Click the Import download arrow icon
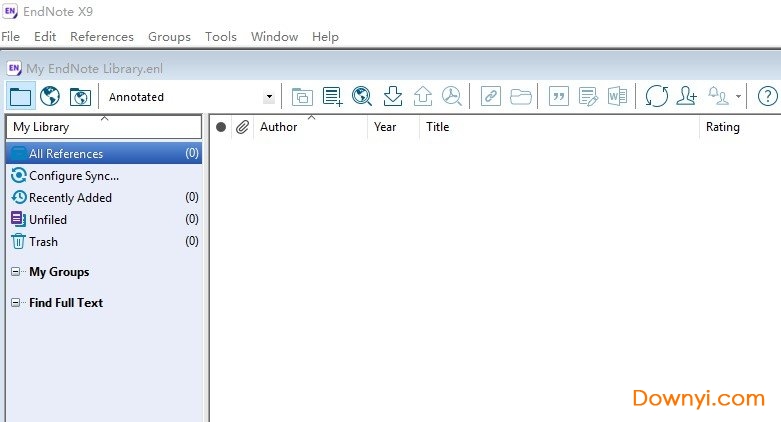Image resolution: width=781 pixels, height=422 pixels. point(393,96)
